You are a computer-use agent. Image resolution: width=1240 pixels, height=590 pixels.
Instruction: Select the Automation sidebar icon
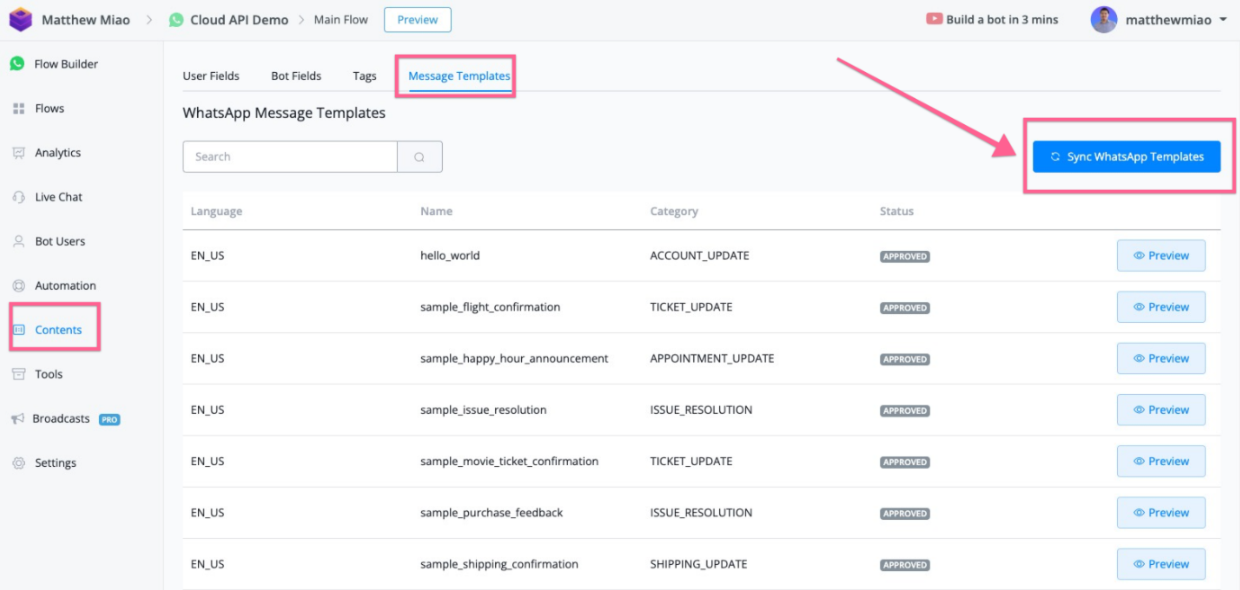(x=18, y=286)
